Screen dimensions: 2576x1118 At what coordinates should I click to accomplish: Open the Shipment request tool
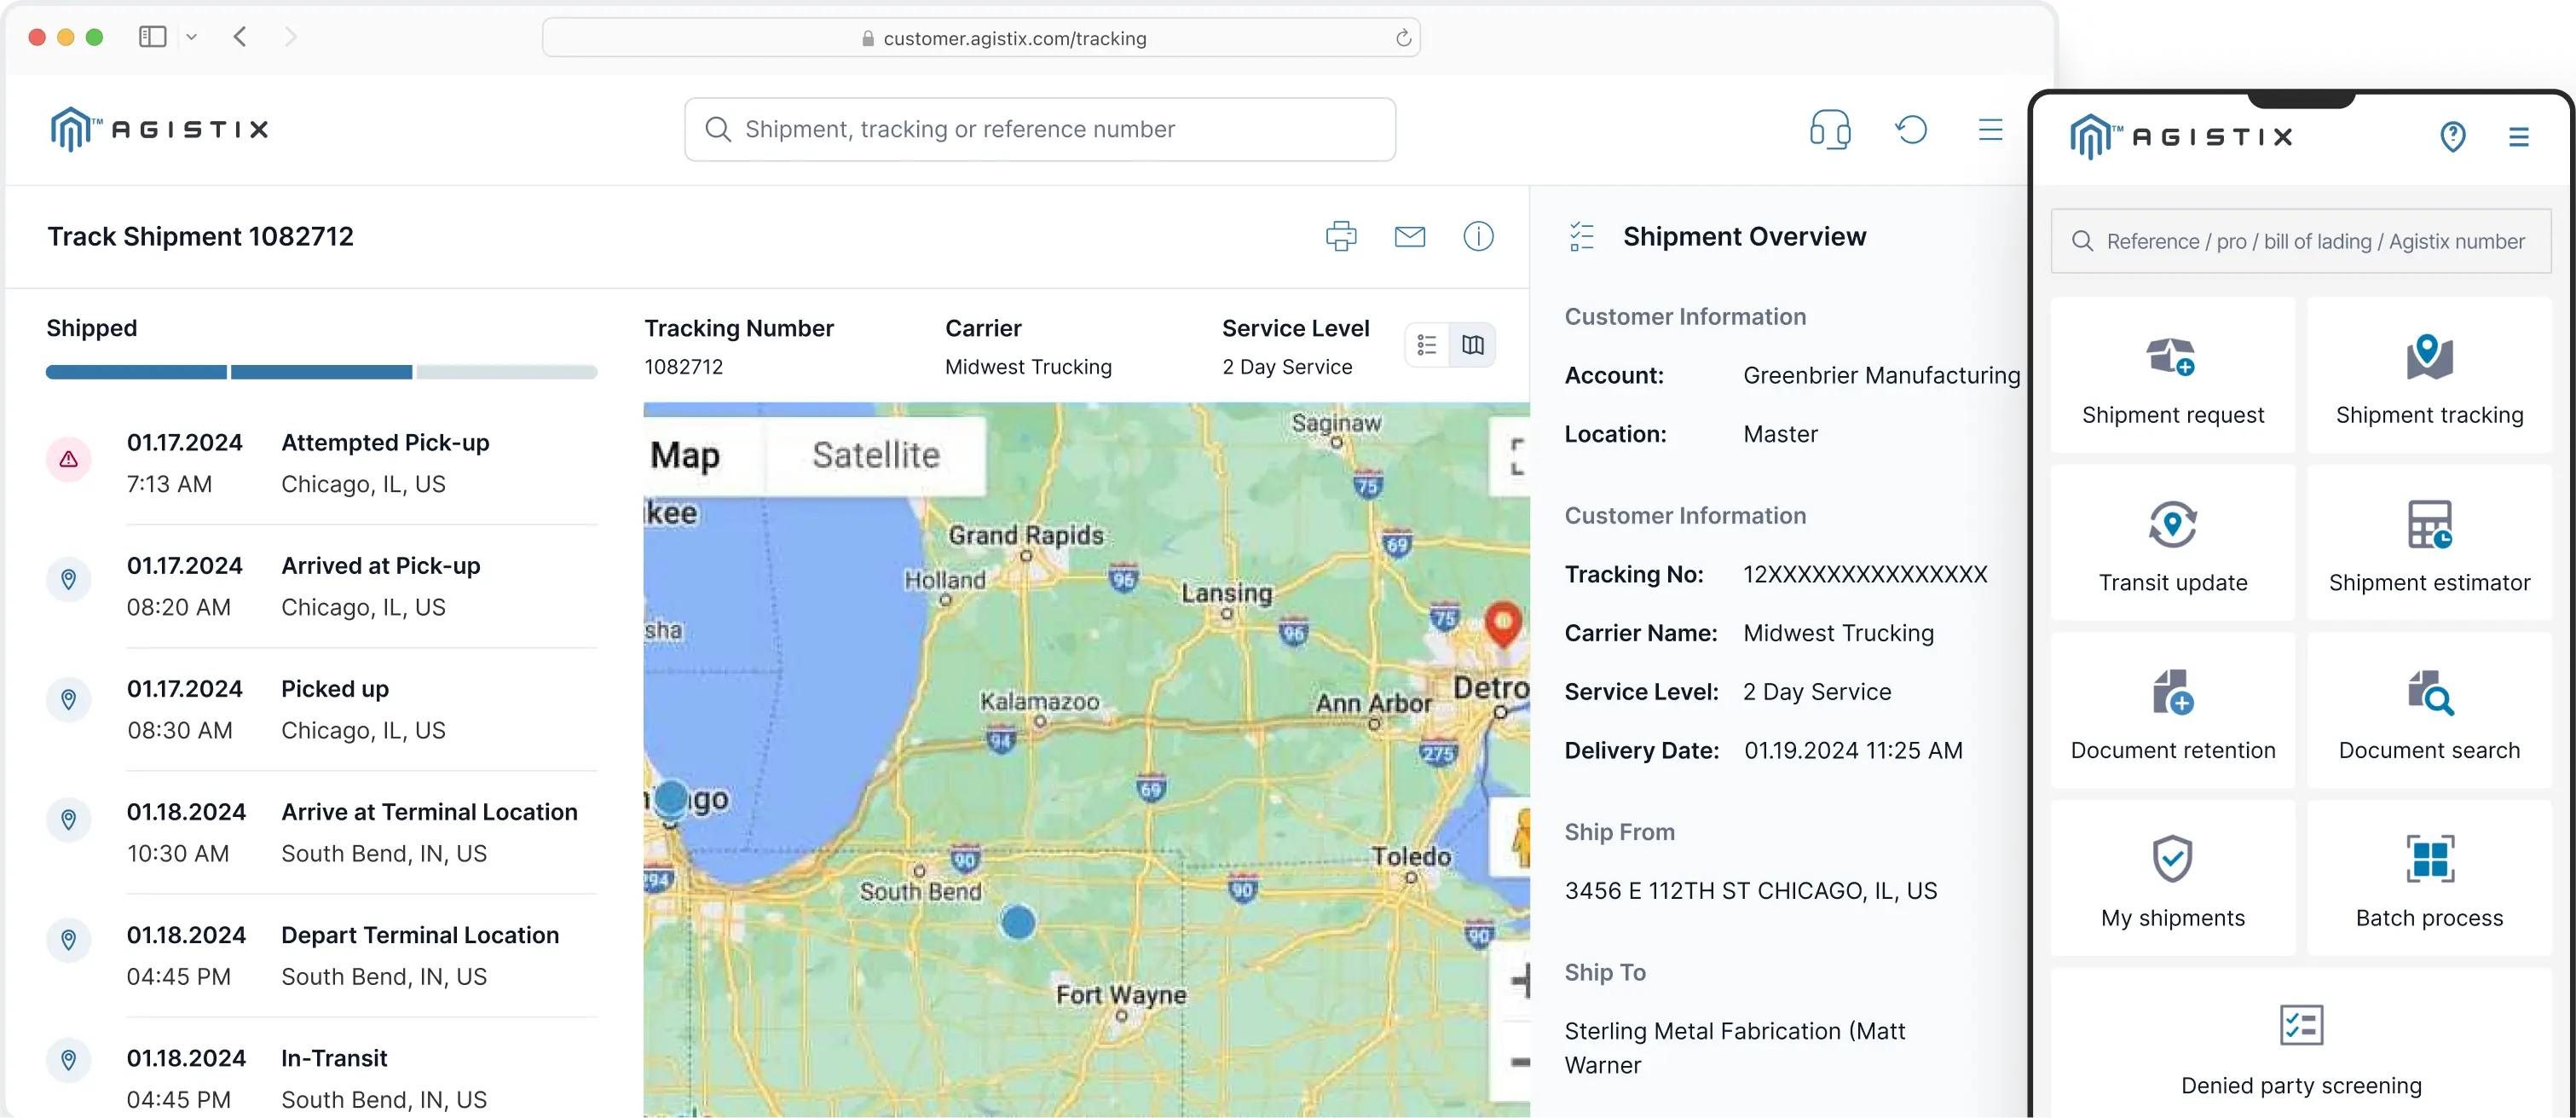[2172, 378]
